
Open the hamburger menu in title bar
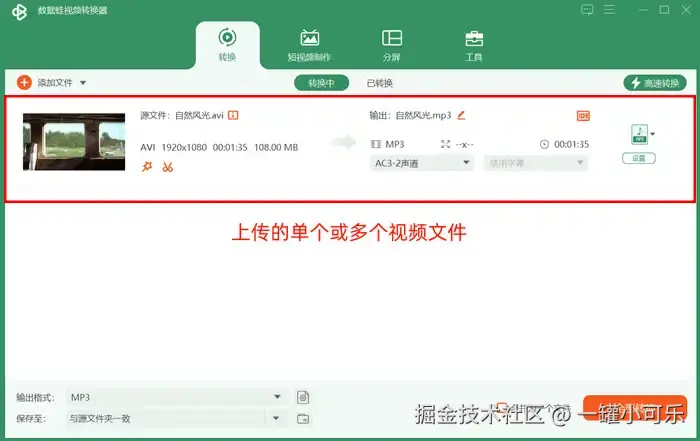(x=609, y=10)
